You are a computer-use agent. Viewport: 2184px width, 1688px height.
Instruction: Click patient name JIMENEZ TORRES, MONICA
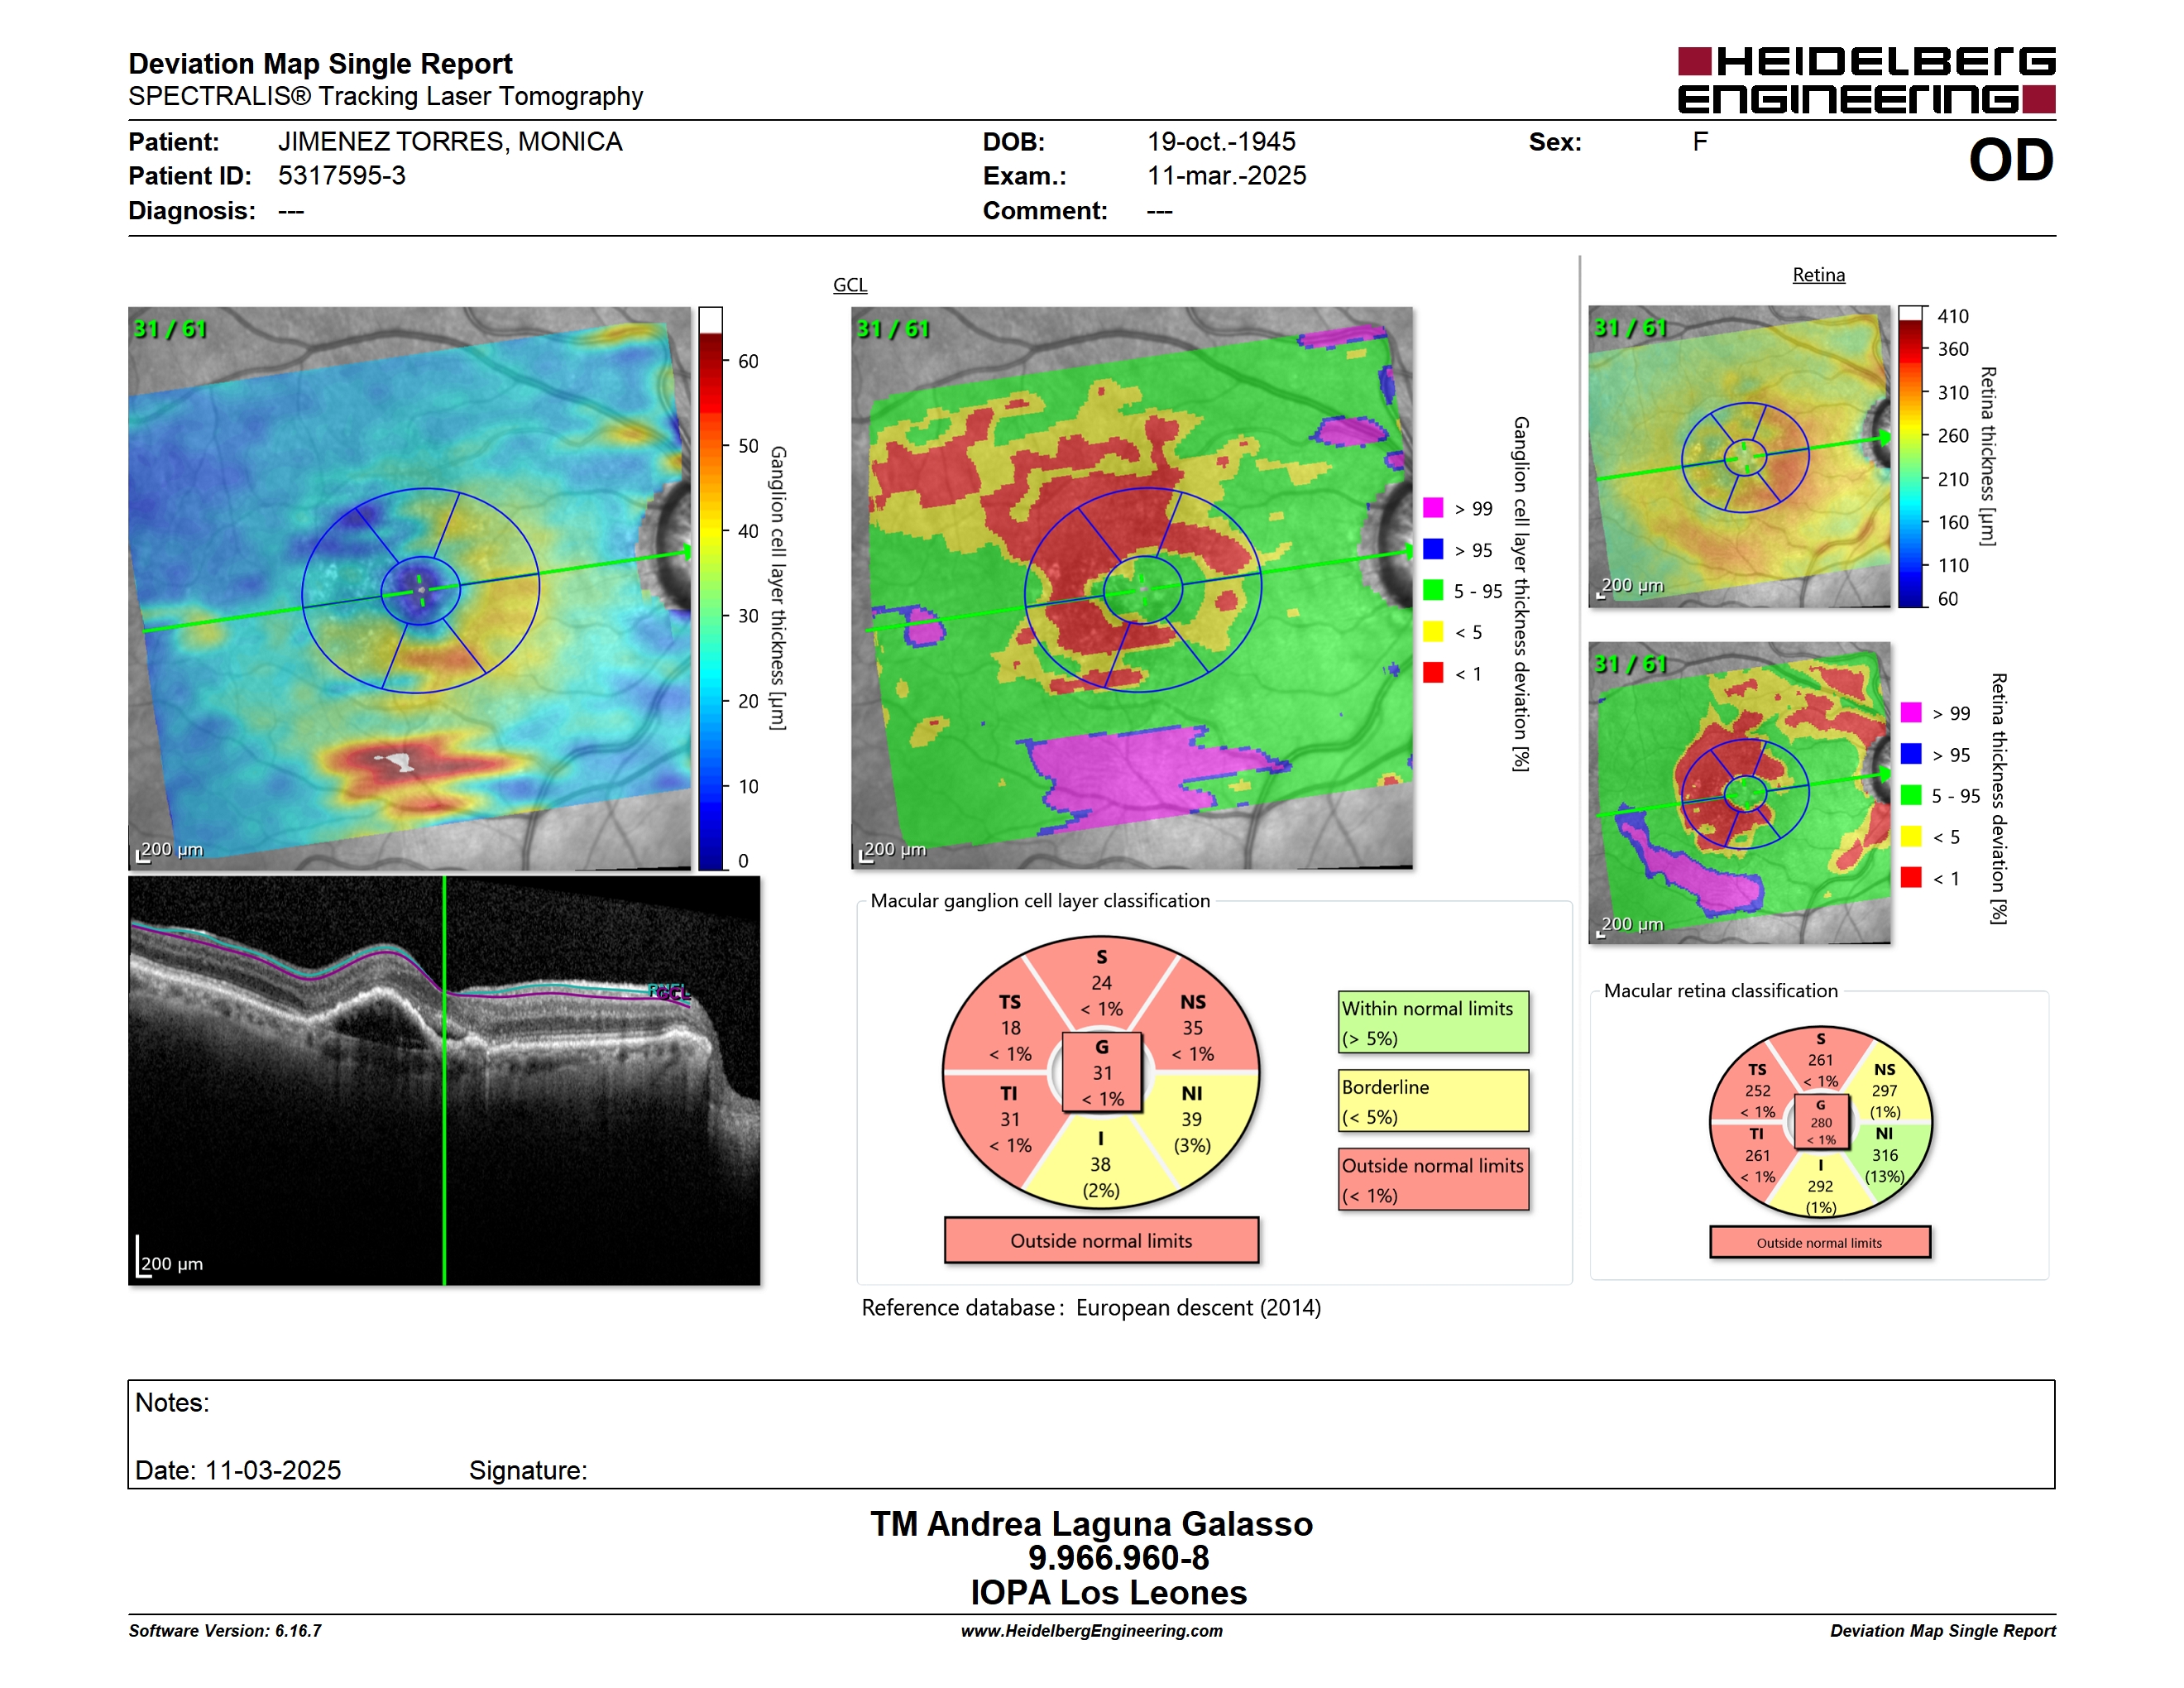[450, 142]
